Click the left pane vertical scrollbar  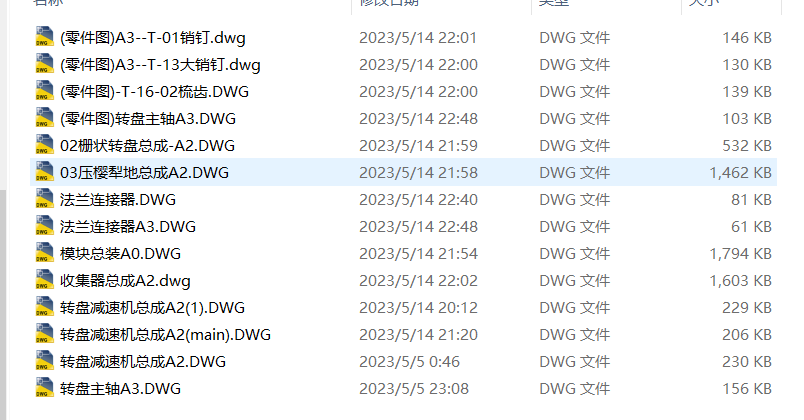[3, 305]
